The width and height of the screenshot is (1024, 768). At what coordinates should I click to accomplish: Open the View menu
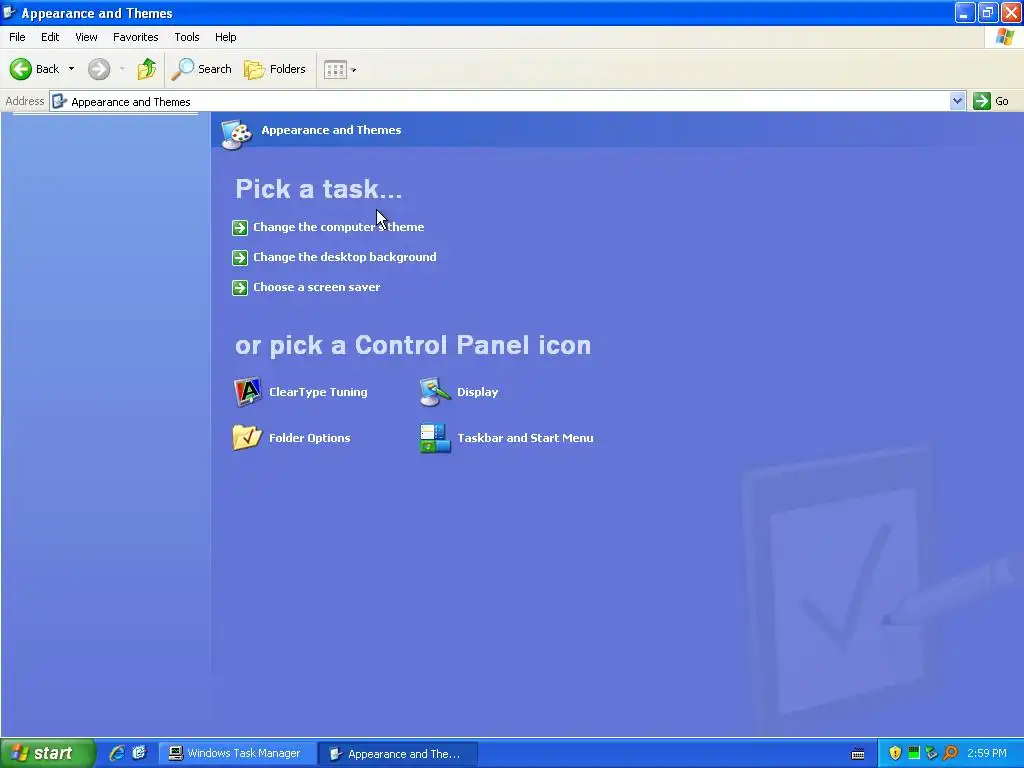coord(86,37)
